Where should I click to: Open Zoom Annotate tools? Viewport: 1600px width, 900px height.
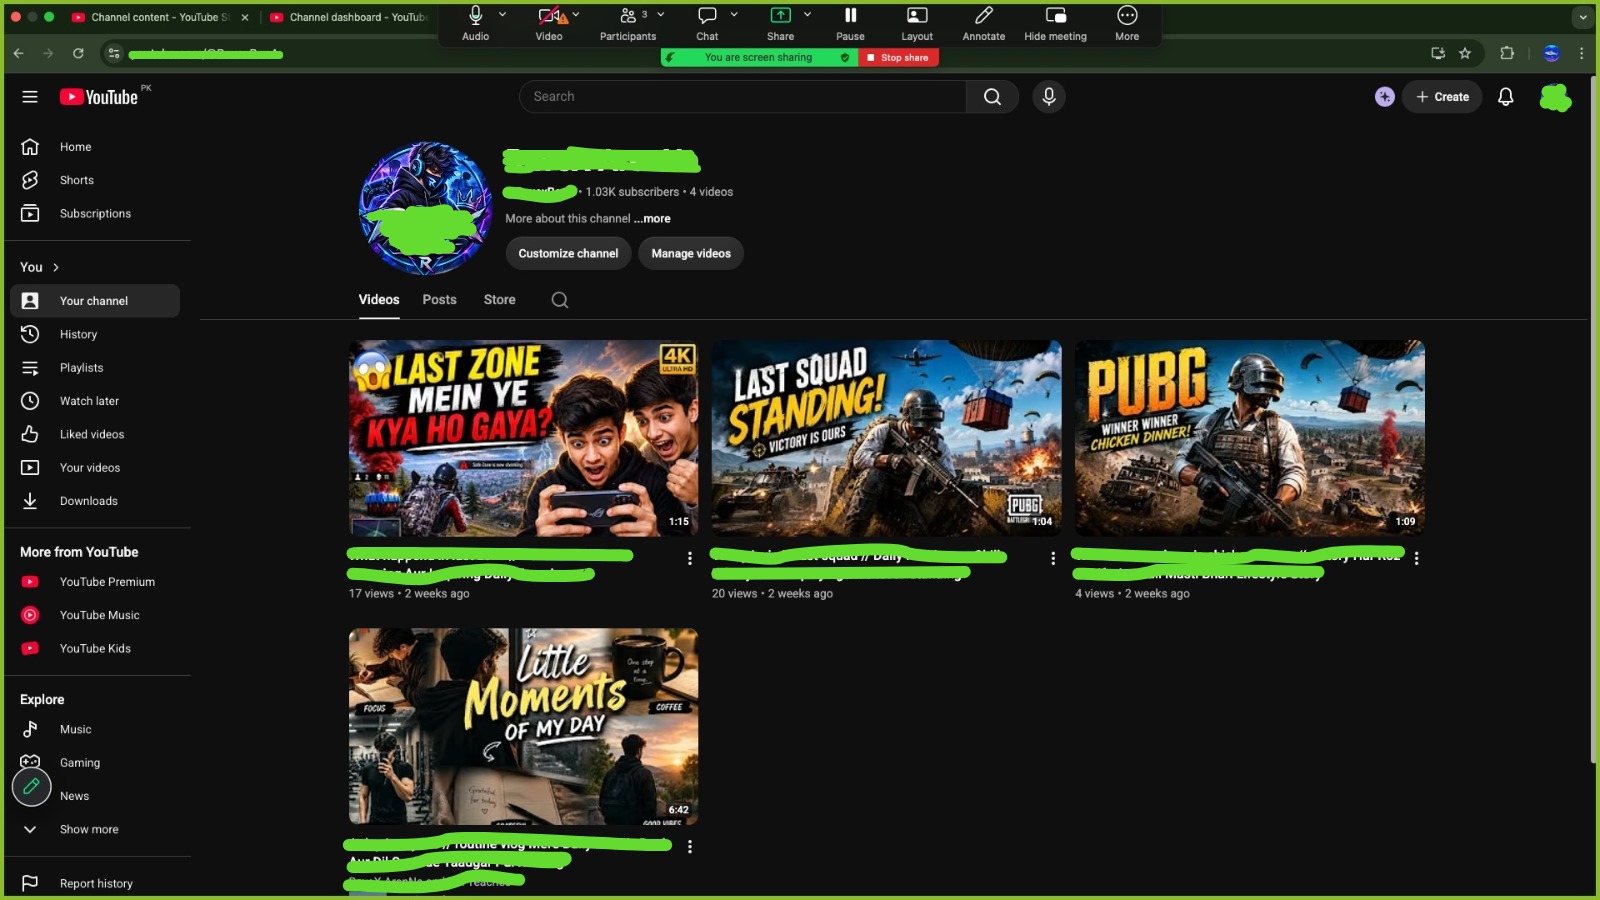[x=984, y=23]
